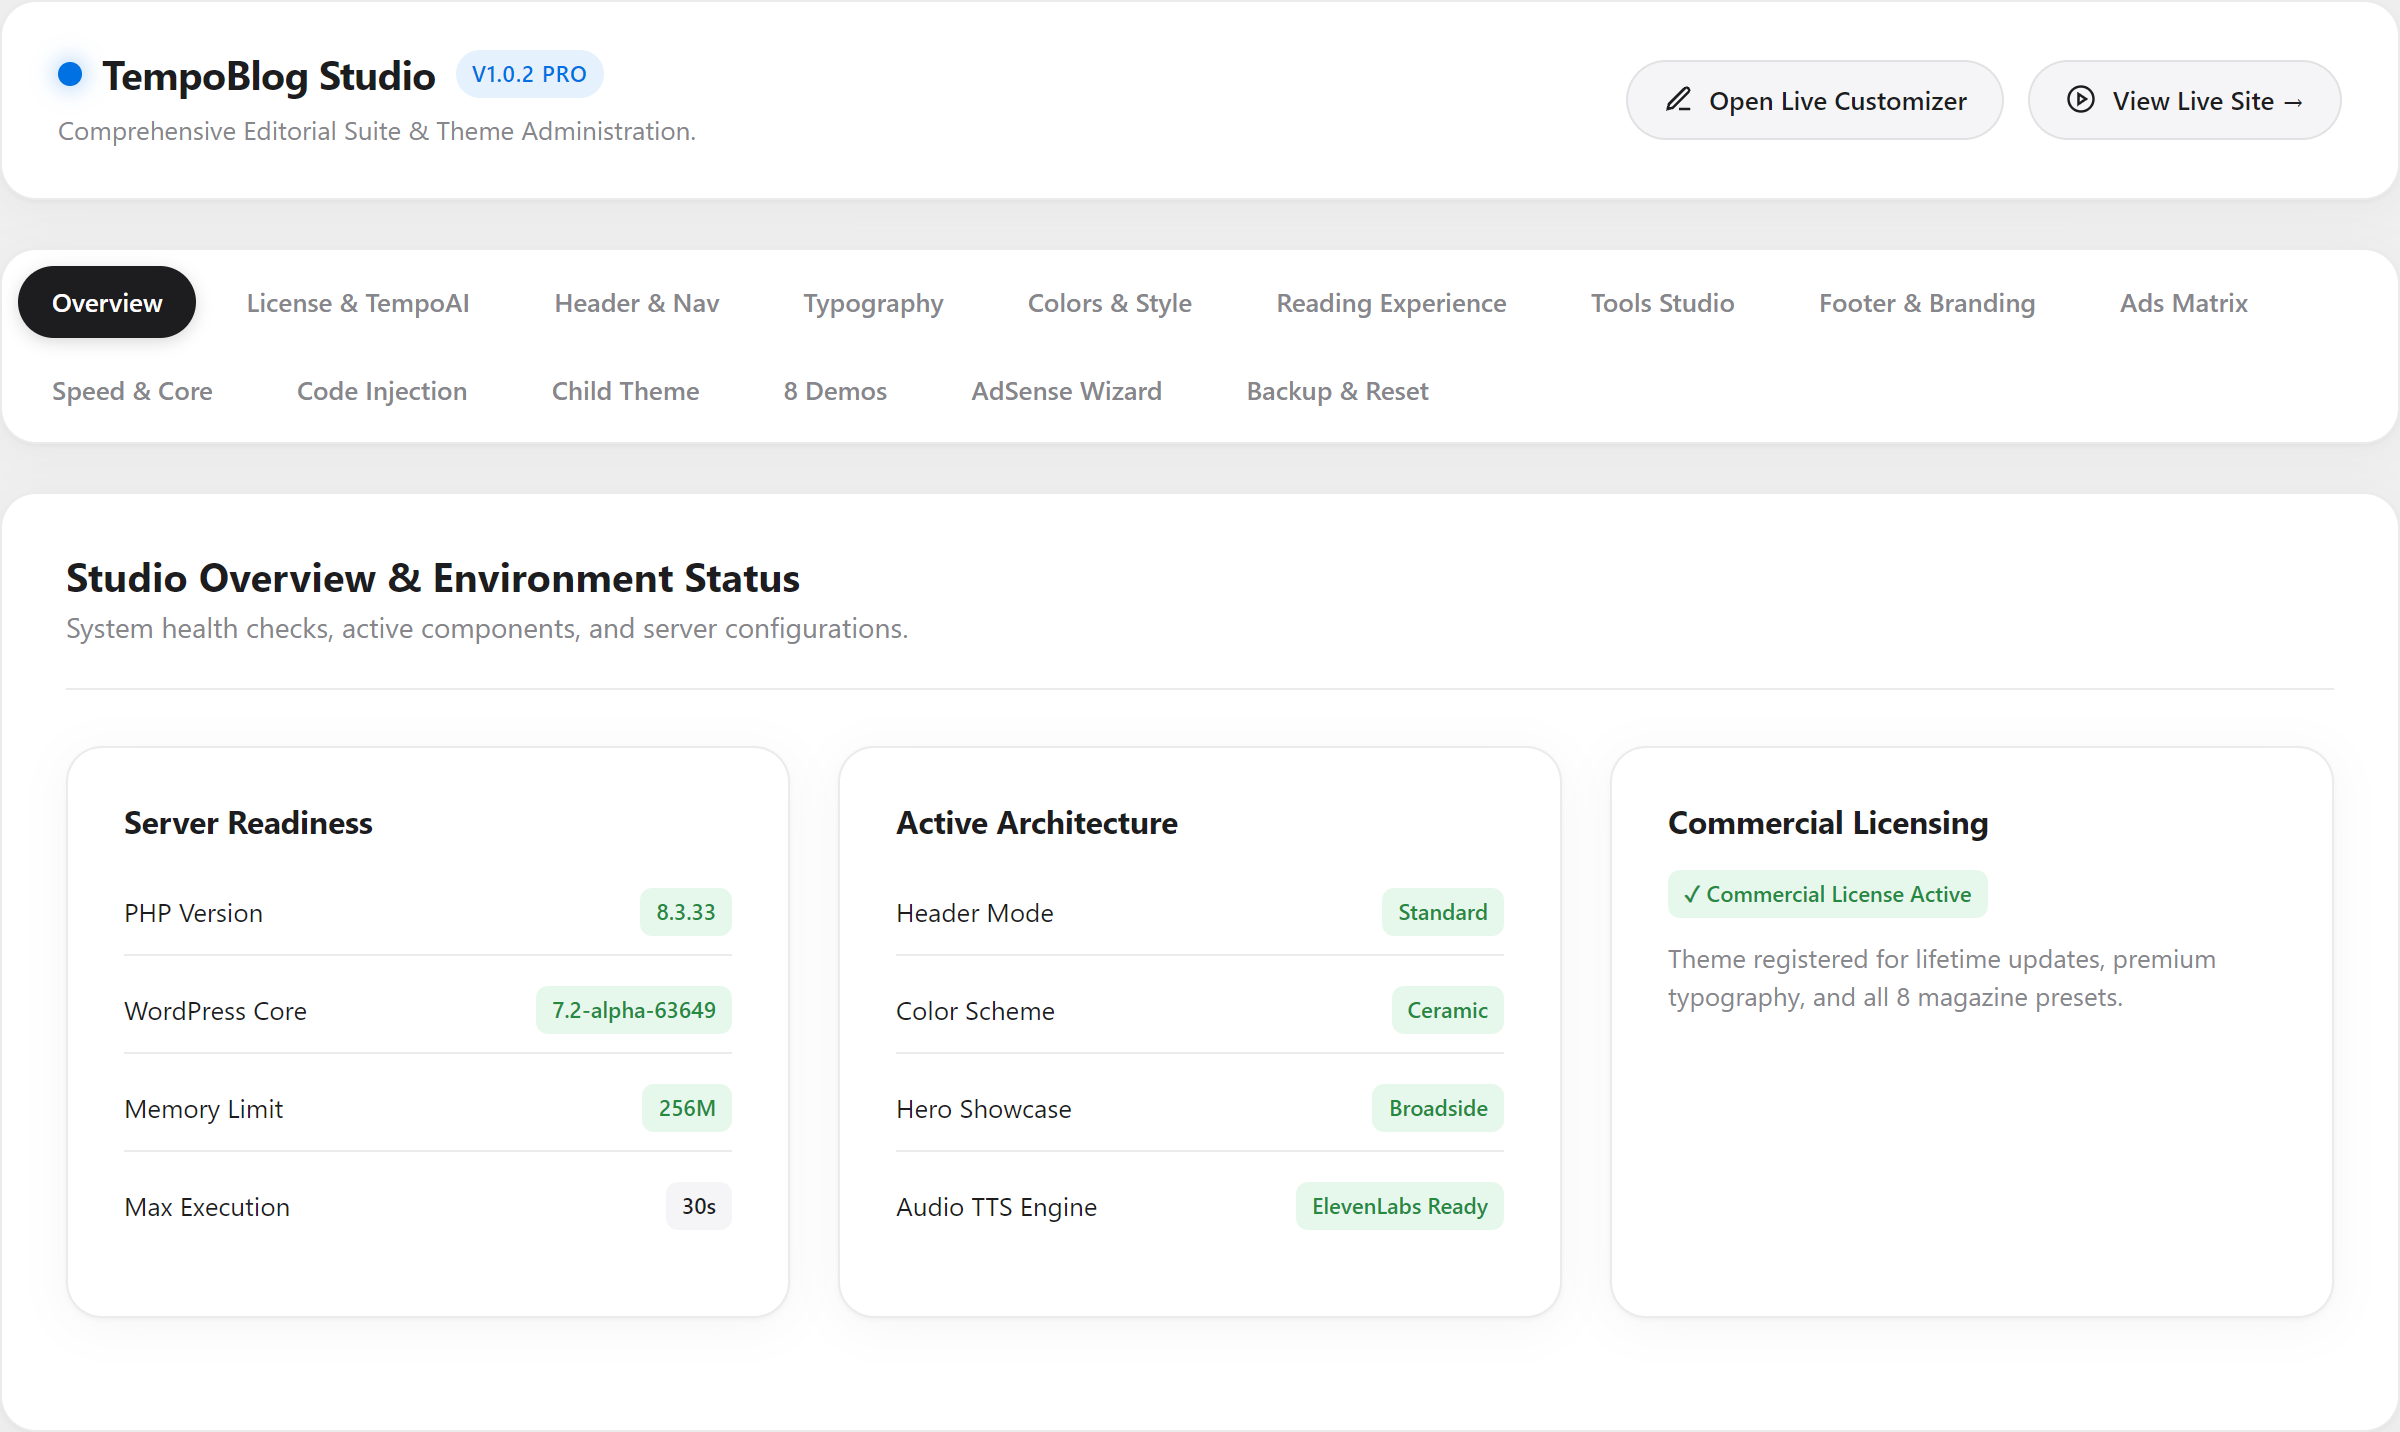Open the Overview tab
The height and width of the screenshot is (1432, 2400).
coord(107,302)
